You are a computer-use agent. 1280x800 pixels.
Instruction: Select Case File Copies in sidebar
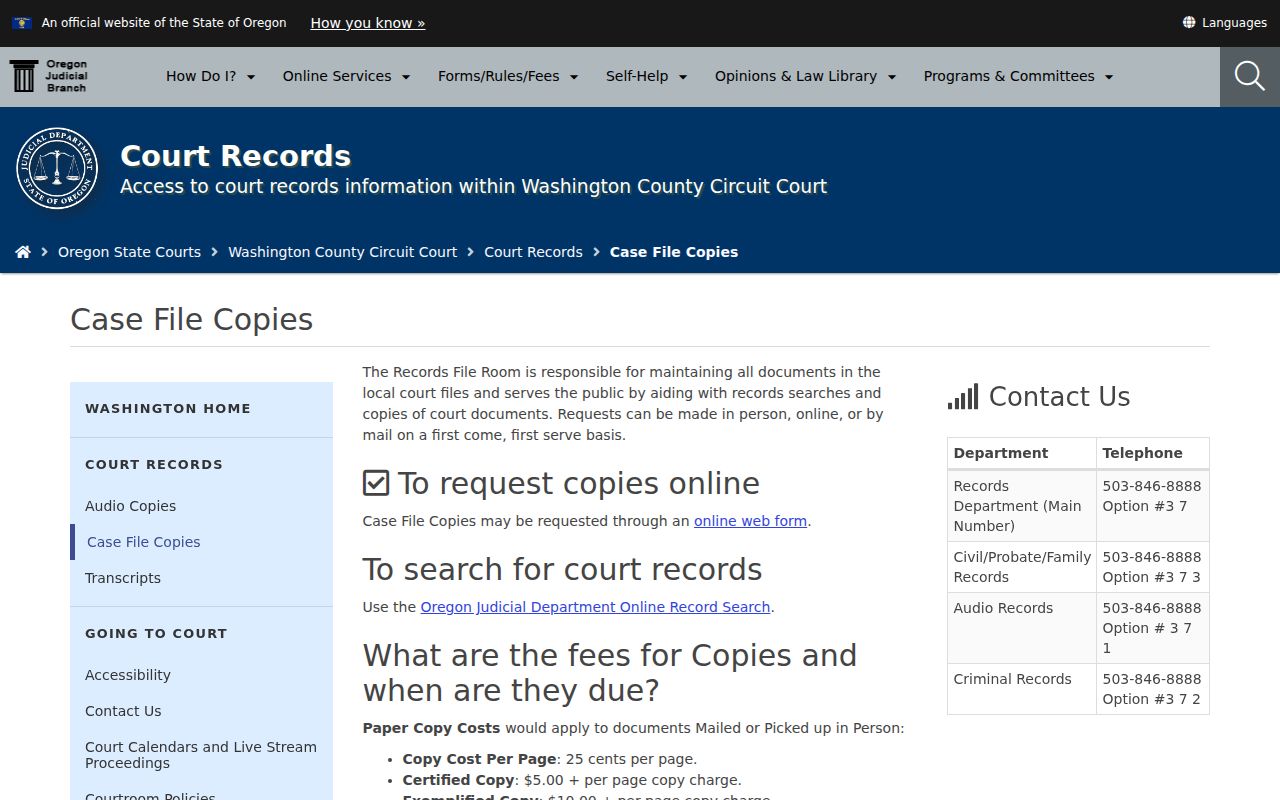(x=144, y=542)
